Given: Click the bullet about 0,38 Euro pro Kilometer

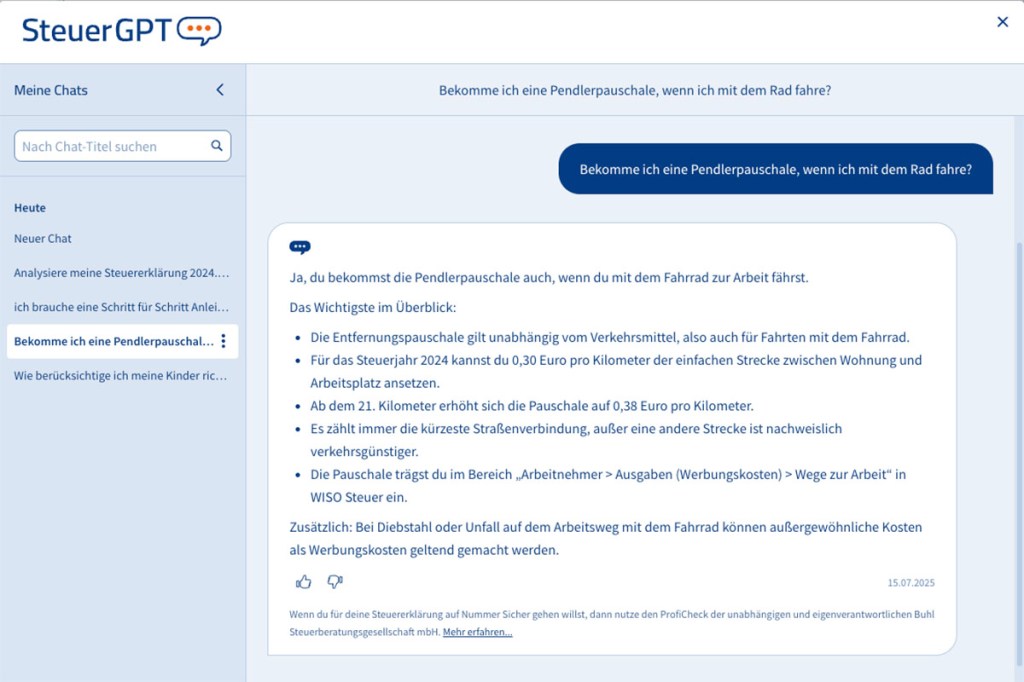Looking at the screenshot, I should point(532,406).
